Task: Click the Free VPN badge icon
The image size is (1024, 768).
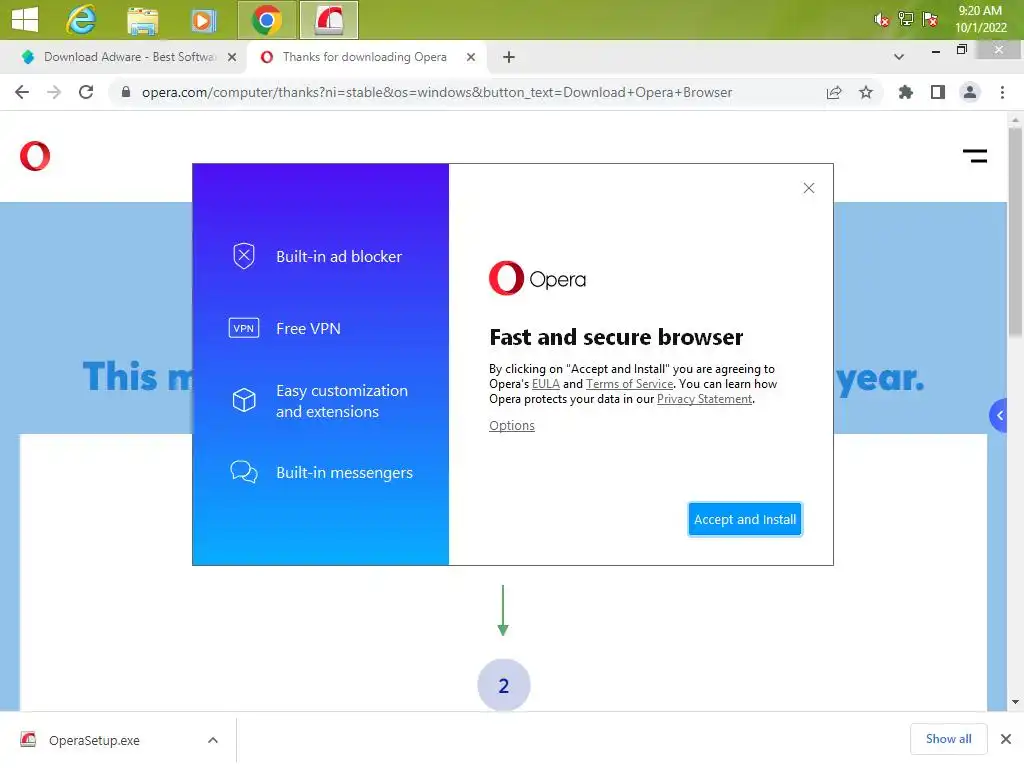Action: pyautogui.click(x=244, y=328)
